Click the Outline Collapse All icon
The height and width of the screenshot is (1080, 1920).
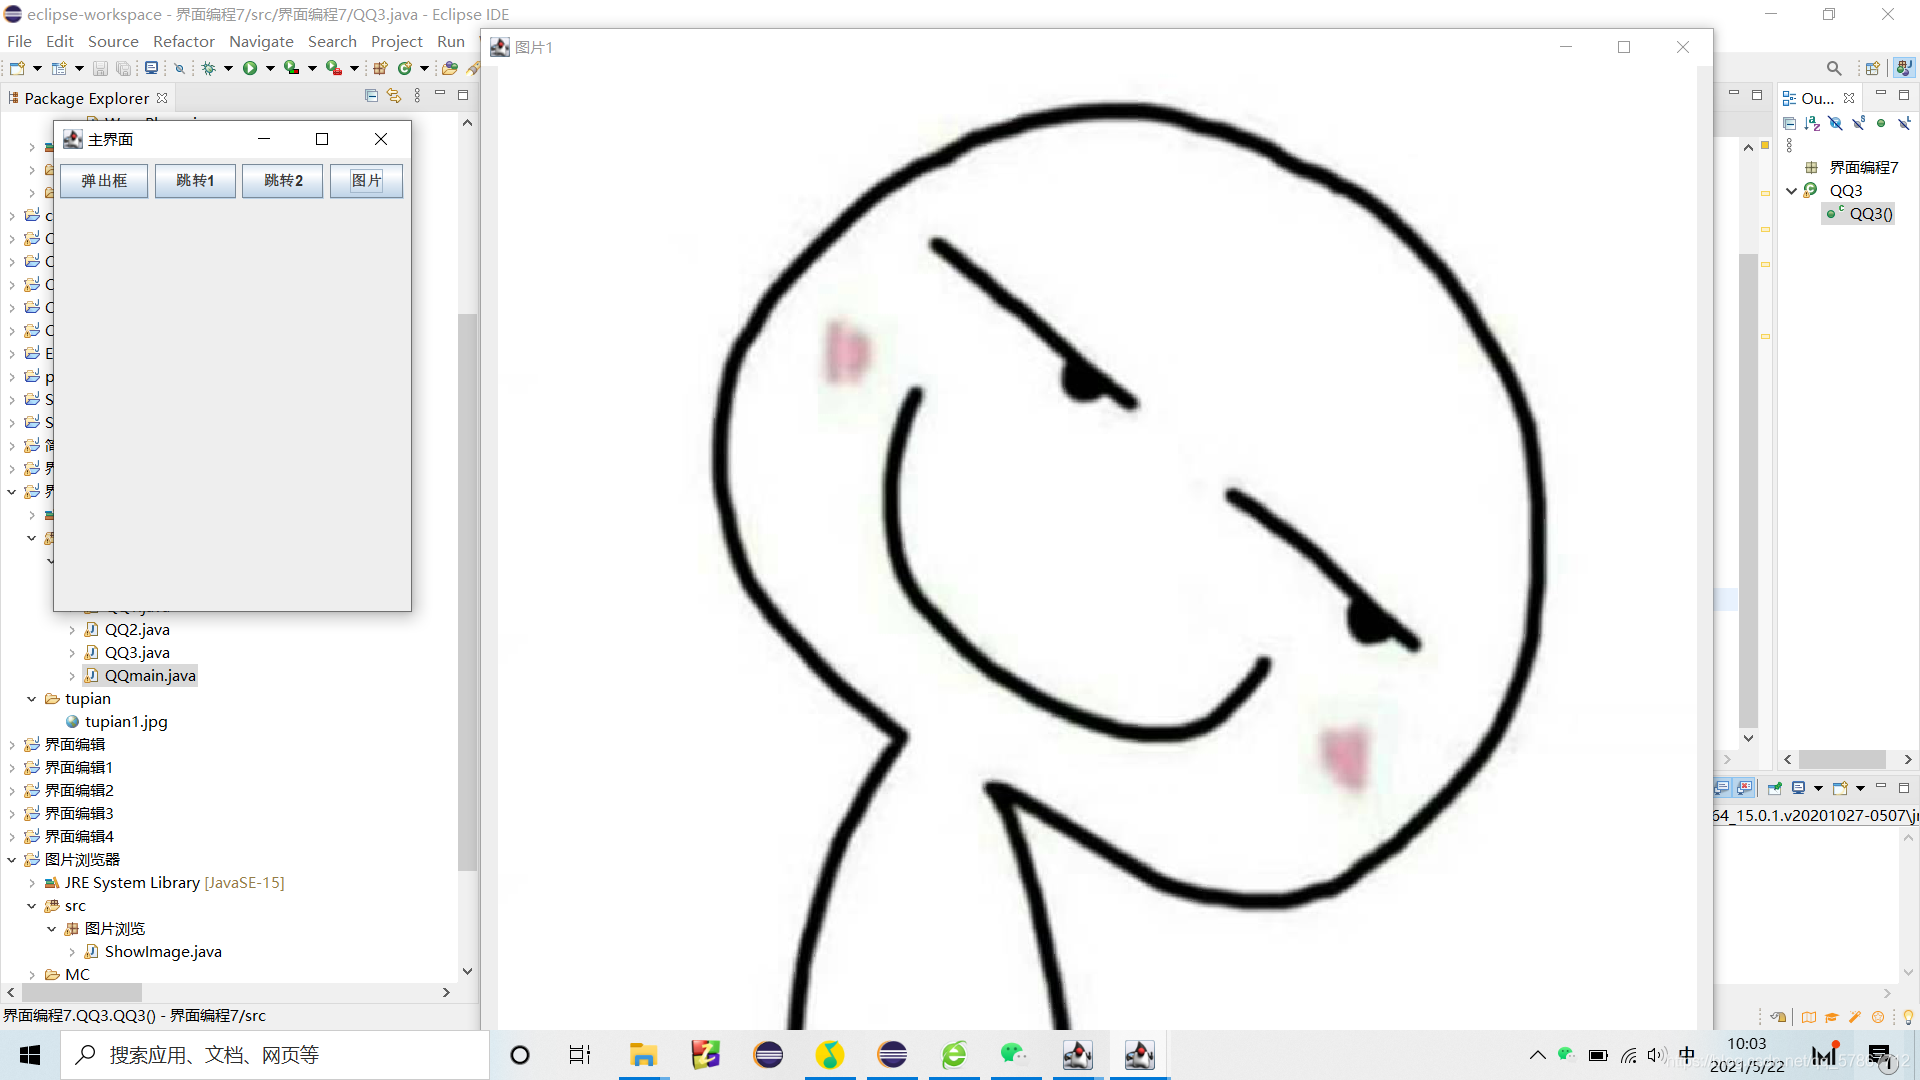coord(1789,123)
